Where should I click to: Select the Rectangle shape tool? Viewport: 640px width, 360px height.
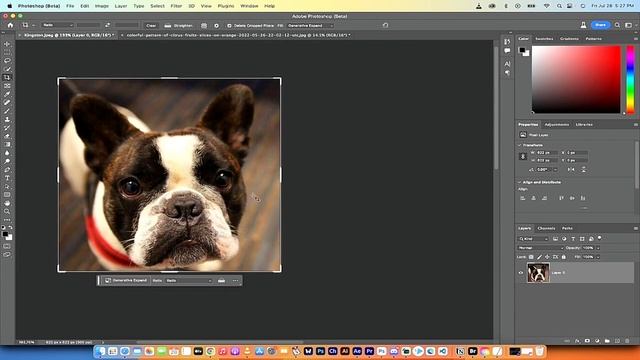pyautogui.click(x=7, y=195)
